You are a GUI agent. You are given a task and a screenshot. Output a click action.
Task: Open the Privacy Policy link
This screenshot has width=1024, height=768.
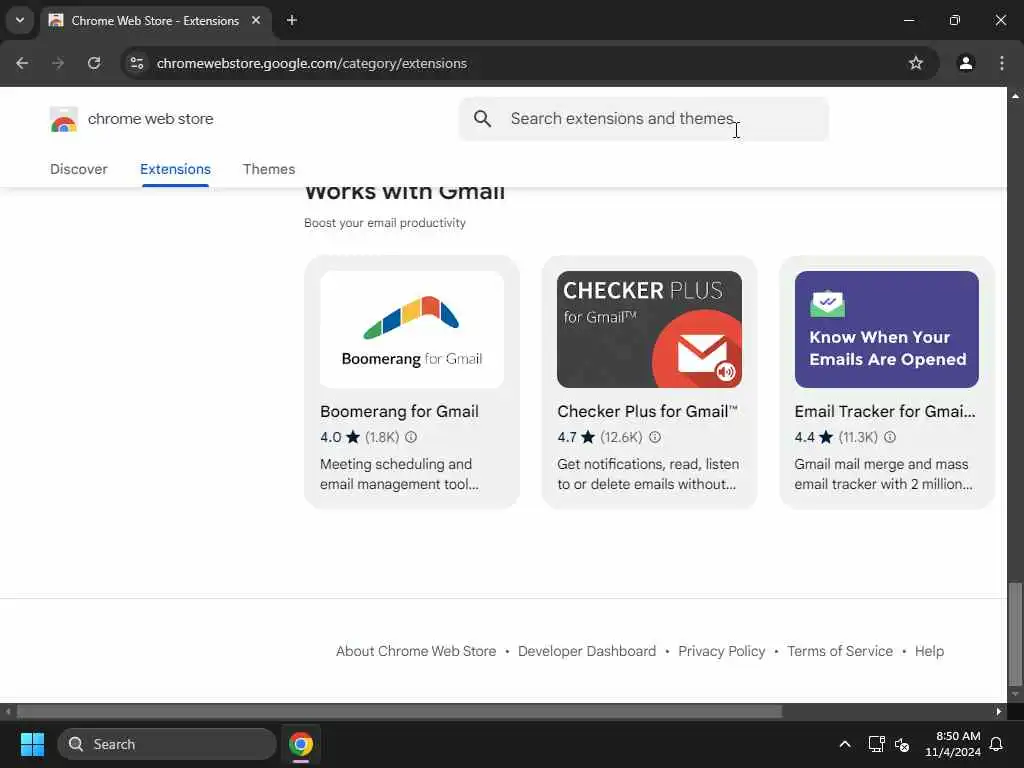(722, 651)
